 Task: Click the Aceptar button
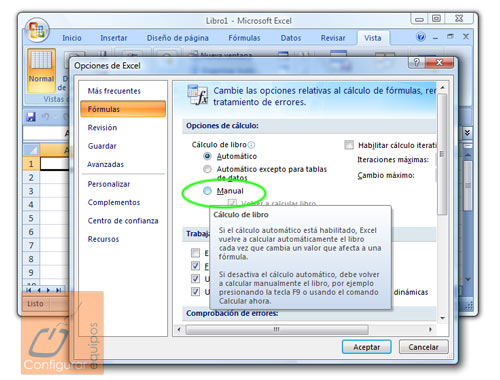pyautogui.click(x=366, y=347)
